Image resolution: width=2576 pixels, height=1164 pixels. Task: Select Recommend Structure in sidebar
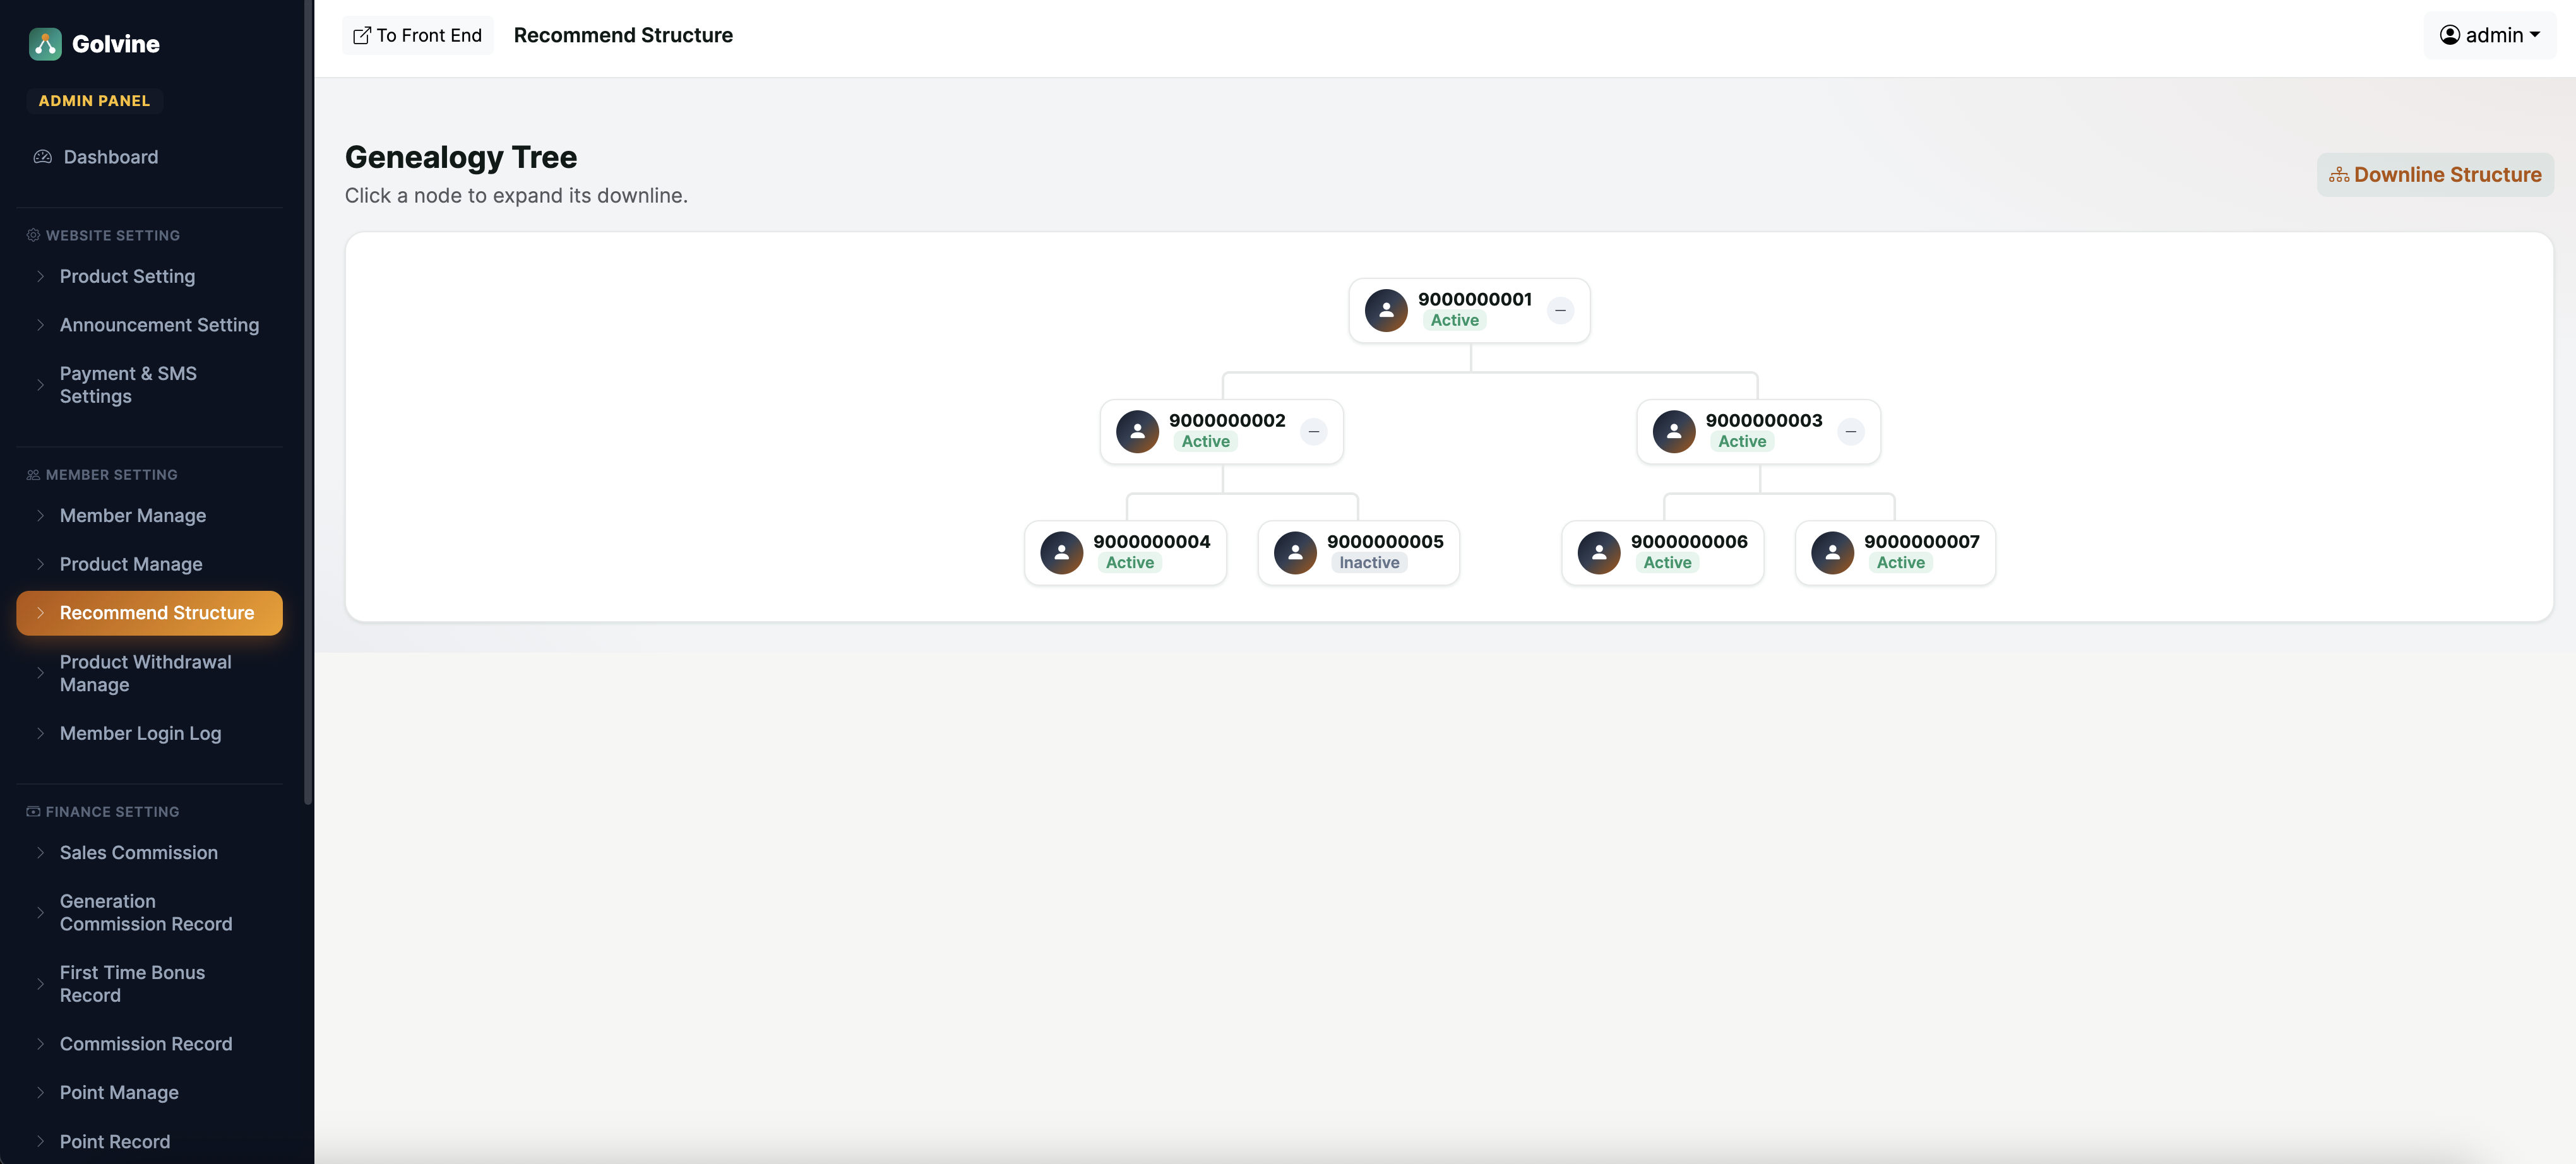[149, 613]
